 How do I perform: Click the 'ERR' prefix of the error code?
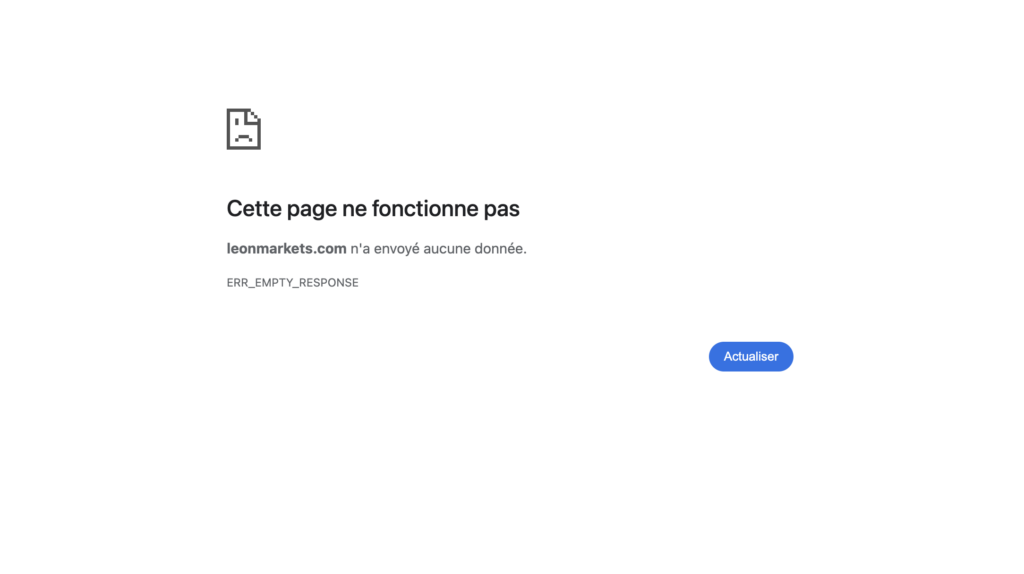coord(238,283)
